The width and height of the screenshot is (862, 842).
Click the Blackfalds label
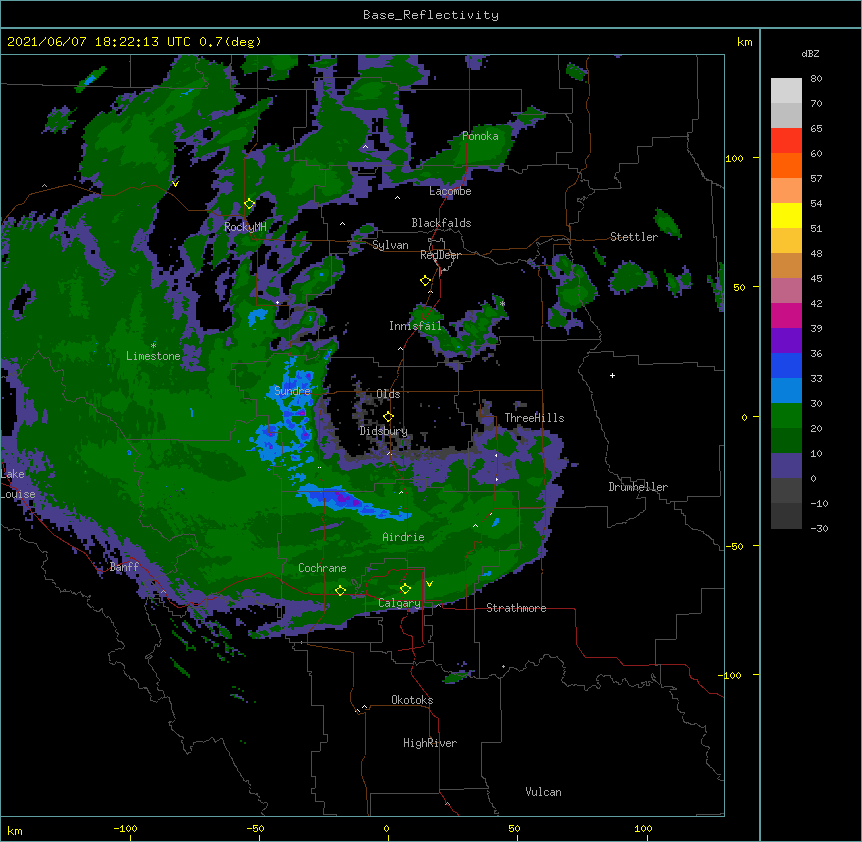pyautogui.click(x=441, y=223)
